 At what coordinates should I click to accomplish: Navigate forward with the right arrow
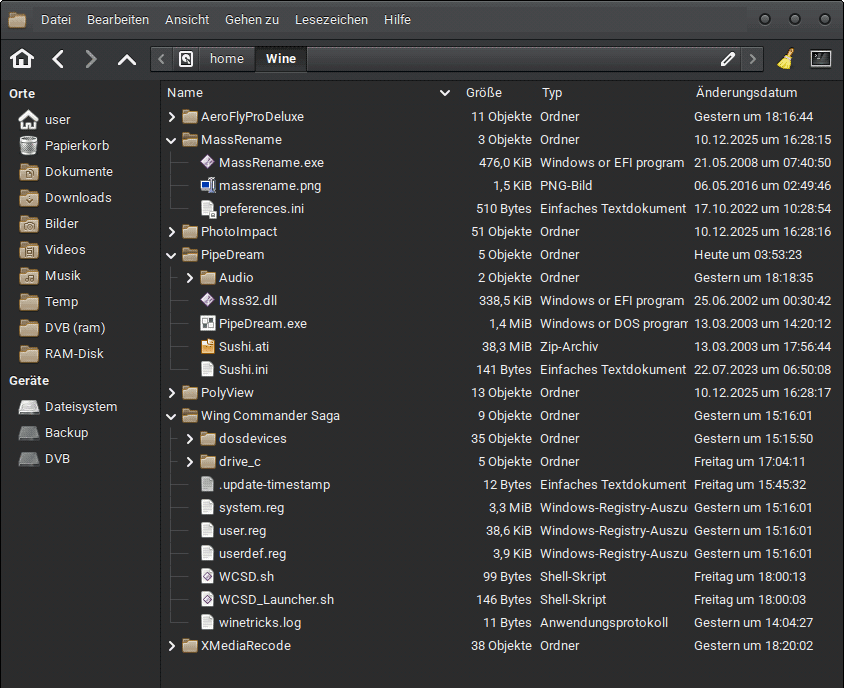coord(91,59)
